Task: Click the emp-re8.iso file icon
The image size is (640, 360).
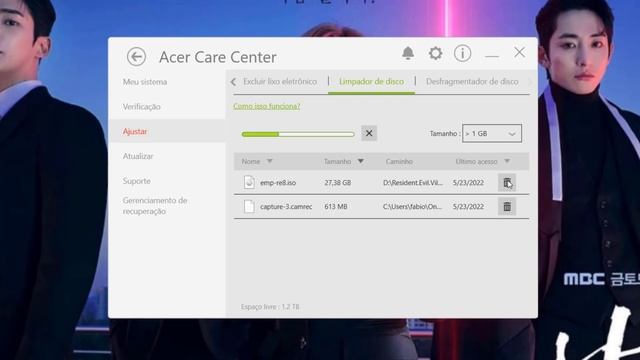Action: tap(249, 182)
